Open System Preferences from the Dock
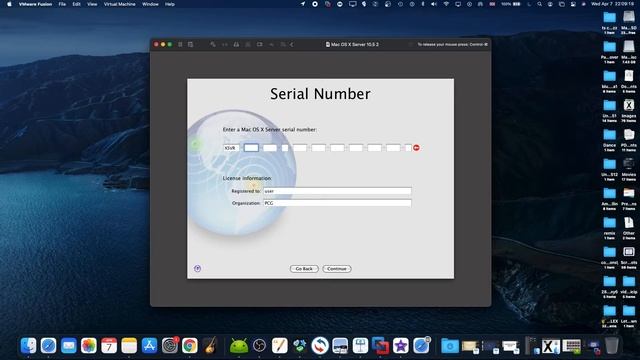Screen dimensions: 640x360 point(169,346)
